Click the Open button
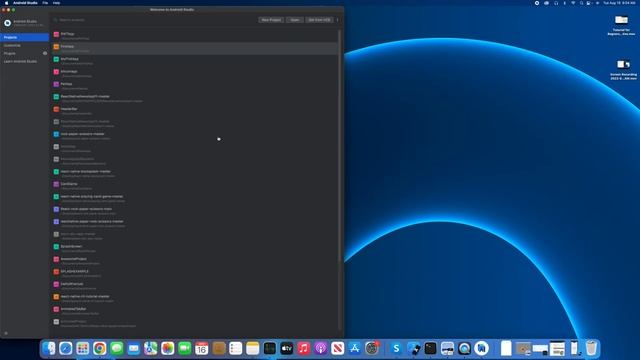 click(295, 20)
